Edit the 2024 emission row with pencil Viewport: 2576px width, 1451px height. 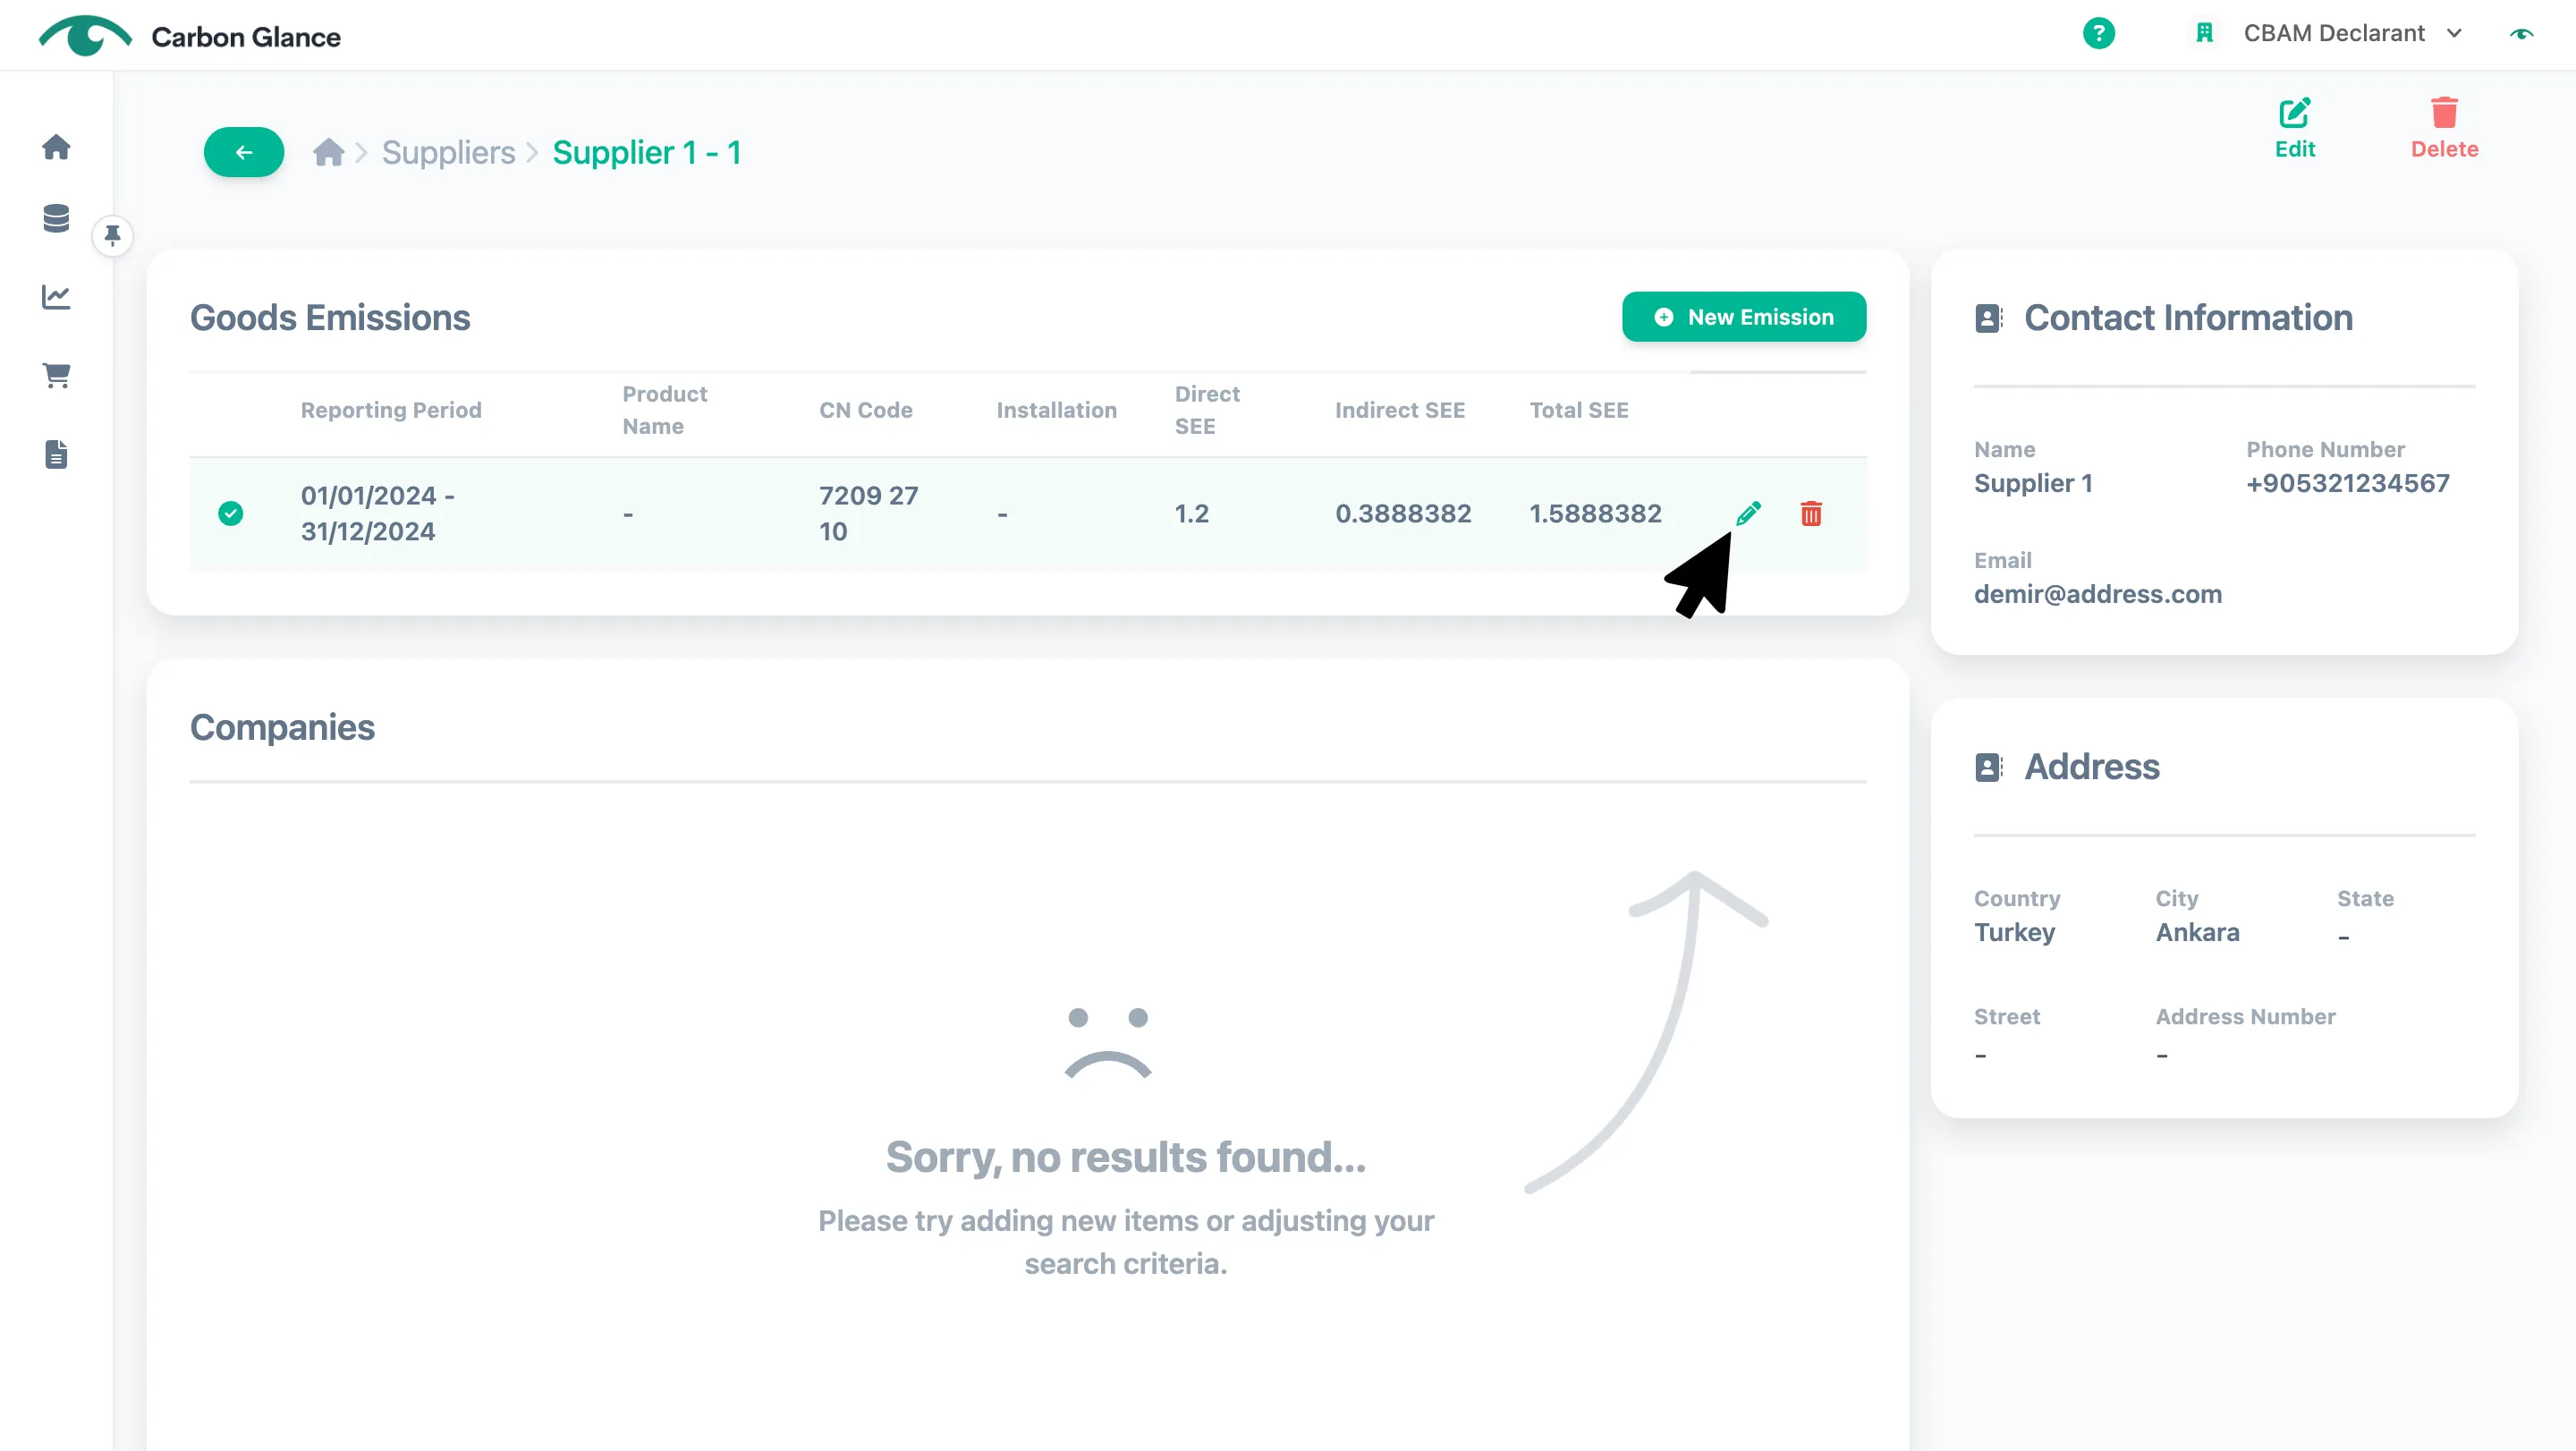point(1748,514)
